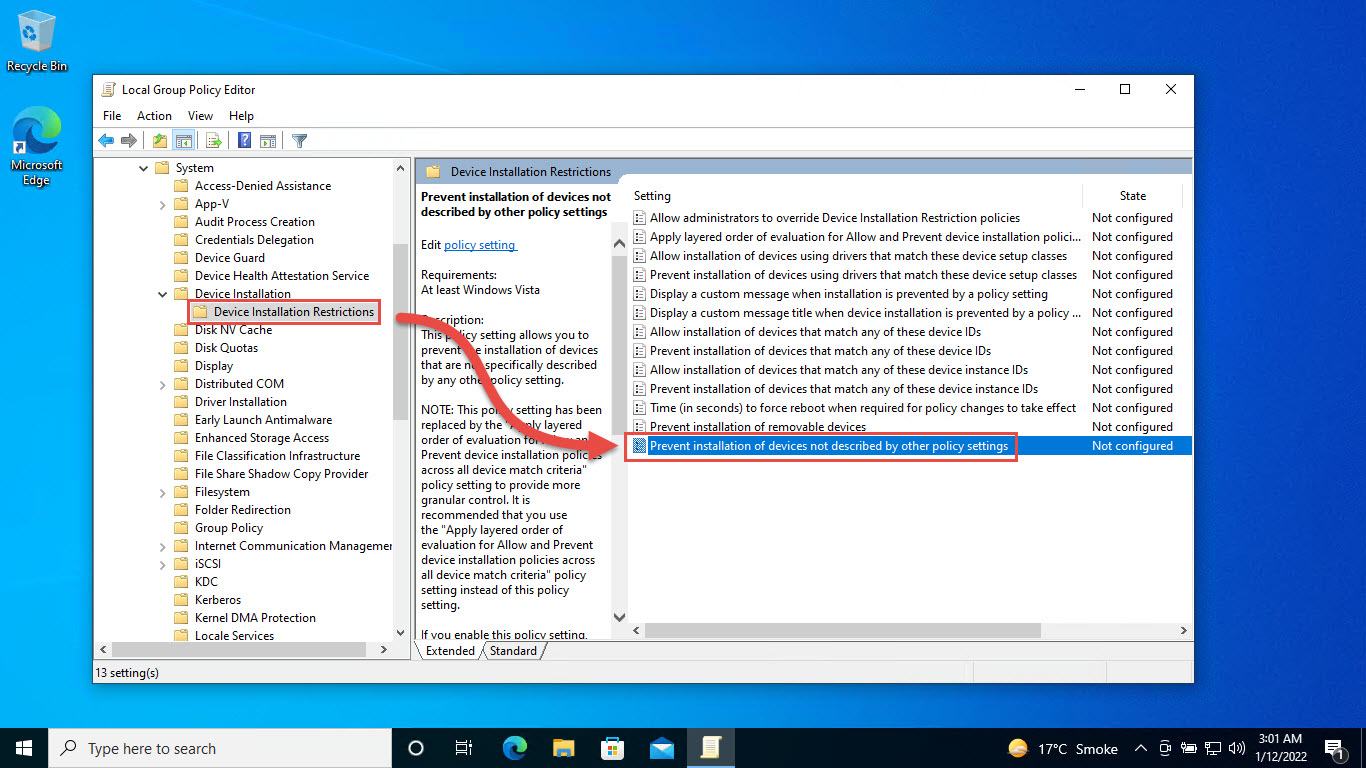Select 'Allow administrators to override' policy row

[835, 218]
